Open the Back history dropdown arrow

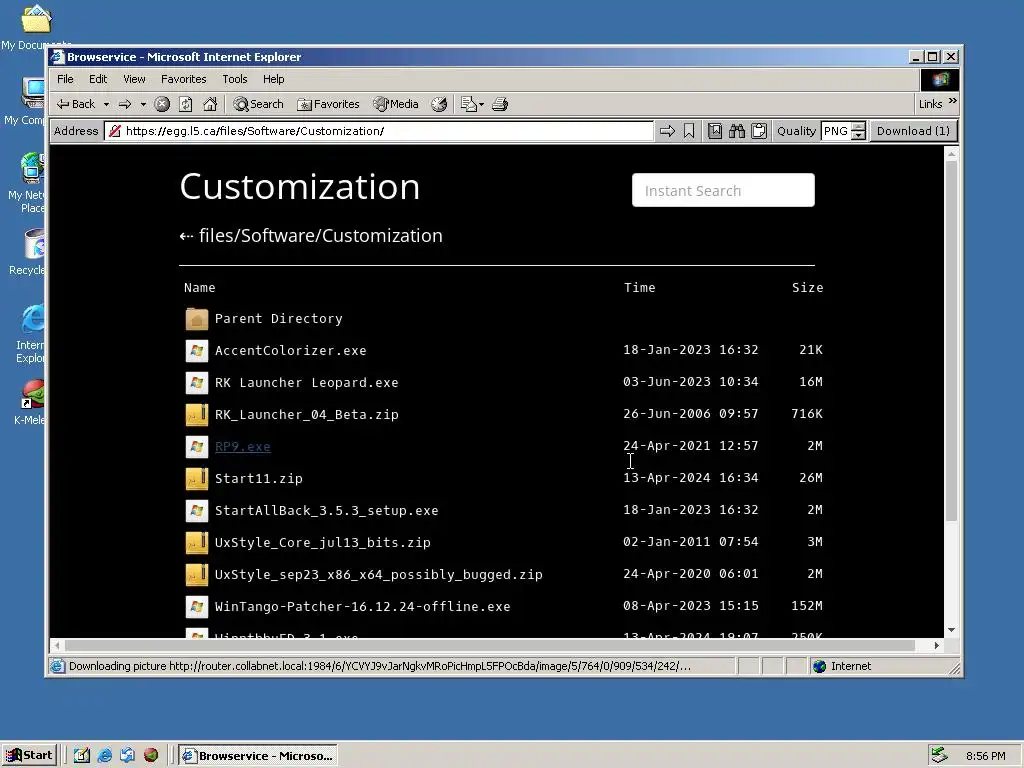tap(106, 104)
